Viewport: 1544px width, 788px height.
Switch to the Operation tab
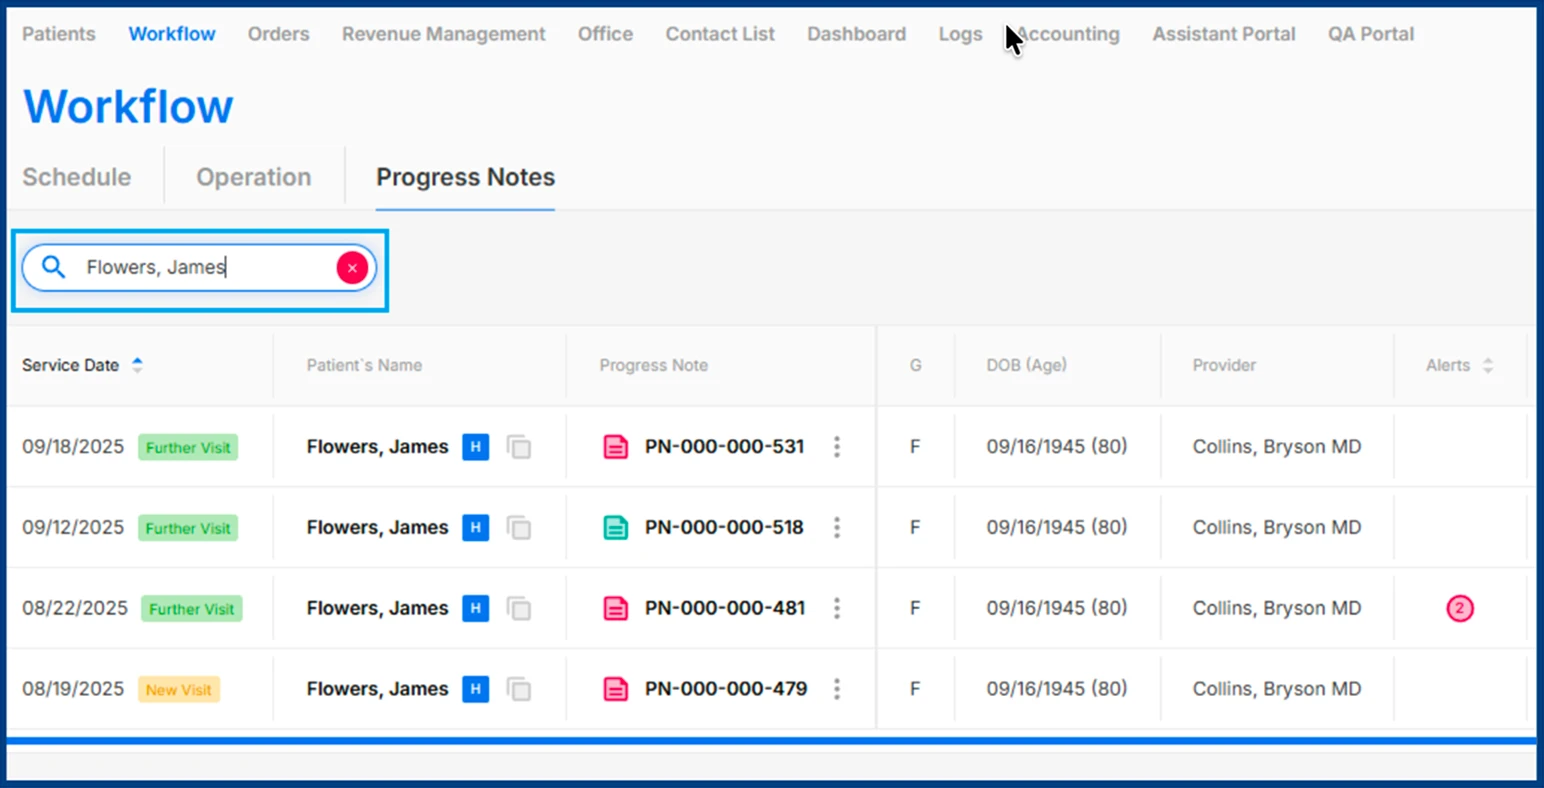point(253,177)
